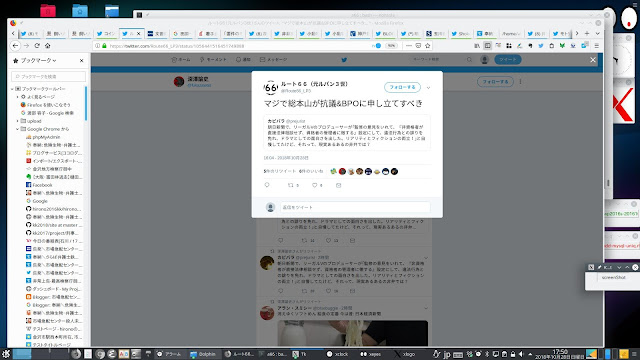Click the Firefox forward arrow
Image resolution: width=640 pixels, height=360 pixels.
pyautogui.click(x=27, y=46)
